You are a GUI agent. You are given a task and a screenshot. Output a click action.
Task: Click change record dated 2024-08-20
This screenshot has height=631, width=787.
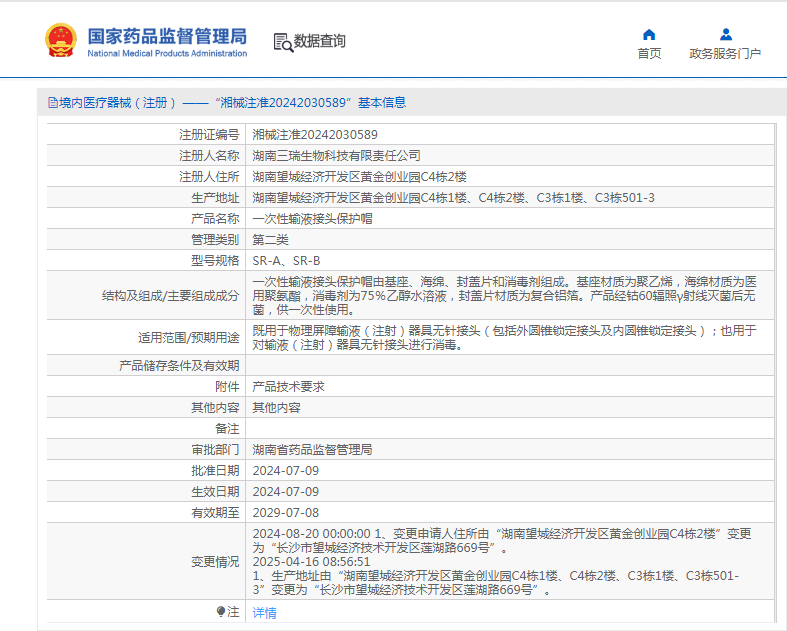pyautogui.click(x=502, y=541)
